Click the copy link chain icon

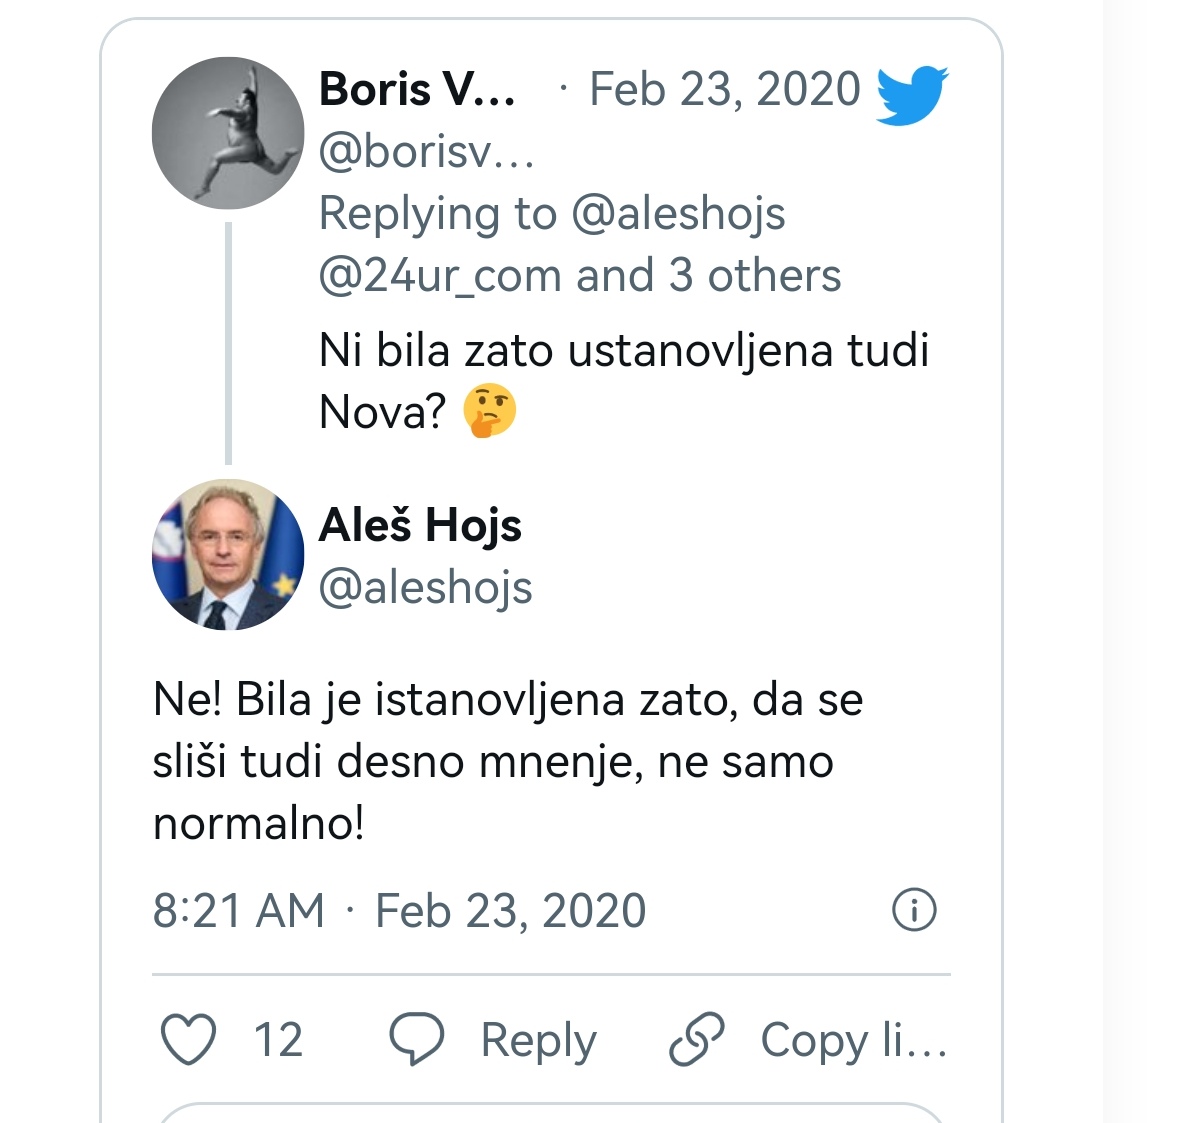click(696, 1039)
